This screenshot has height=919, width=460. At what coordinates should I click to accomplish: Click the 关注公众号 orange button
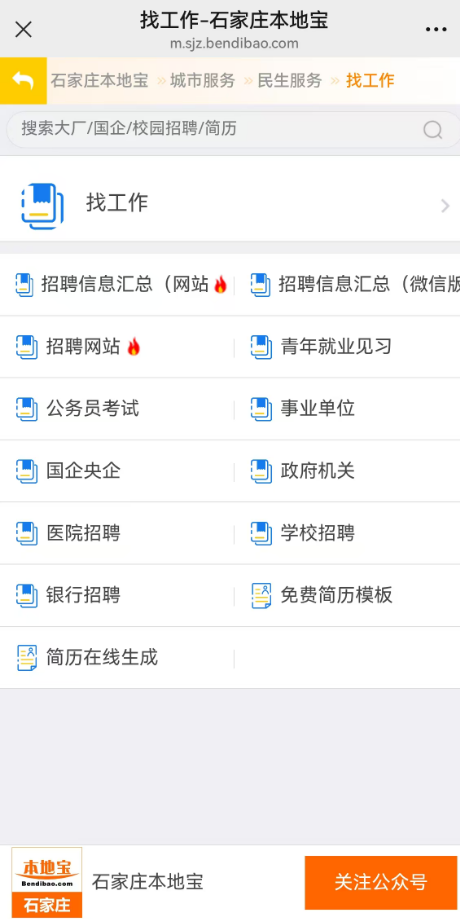[x=381, y=882]
